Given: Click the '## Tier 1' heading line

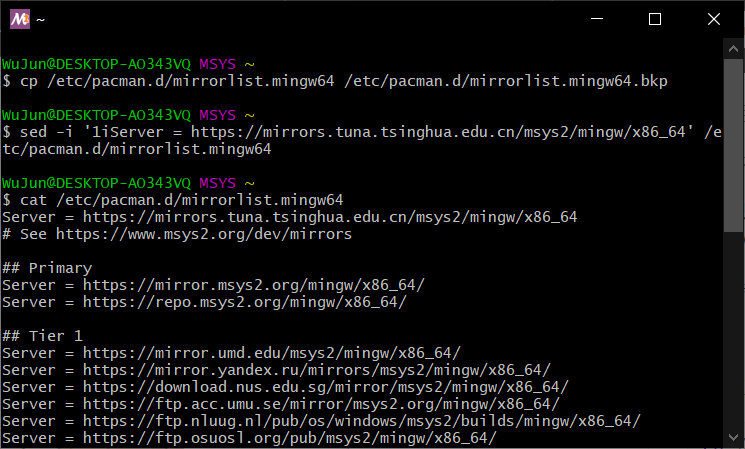Looking at the screenshot, I should click(x=43, y=336).
